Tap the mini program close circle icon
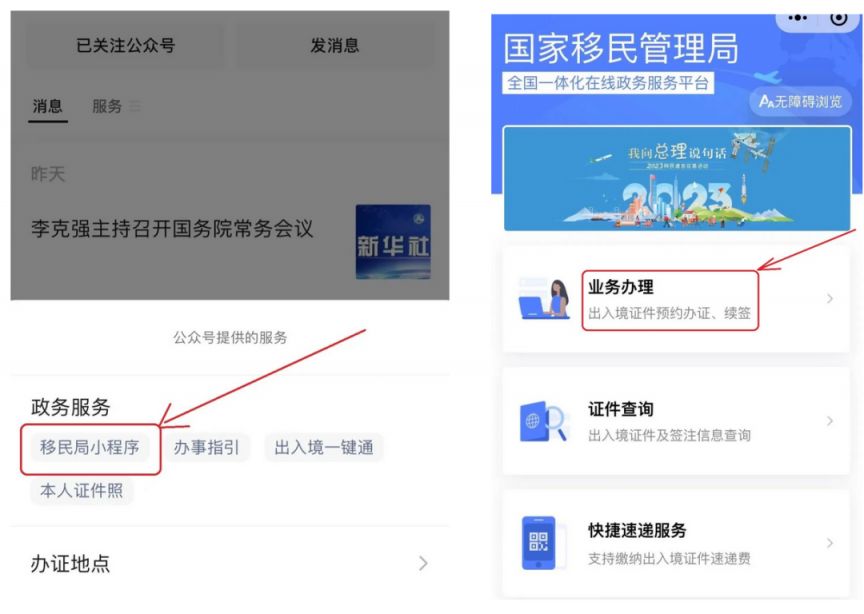Image resolution: width=864 pixels, height=614 pixels. [839, 18]
